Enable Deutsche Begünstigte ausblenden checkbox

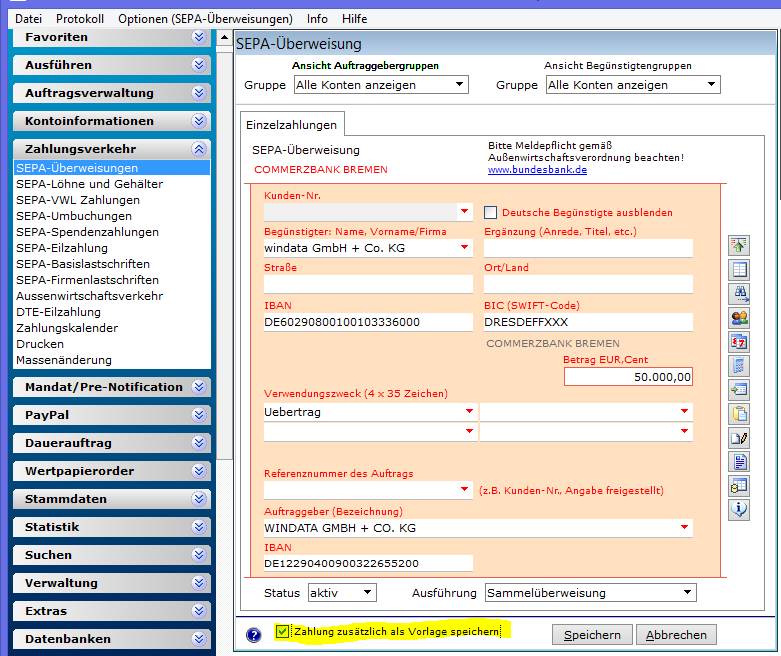[490, 213]
